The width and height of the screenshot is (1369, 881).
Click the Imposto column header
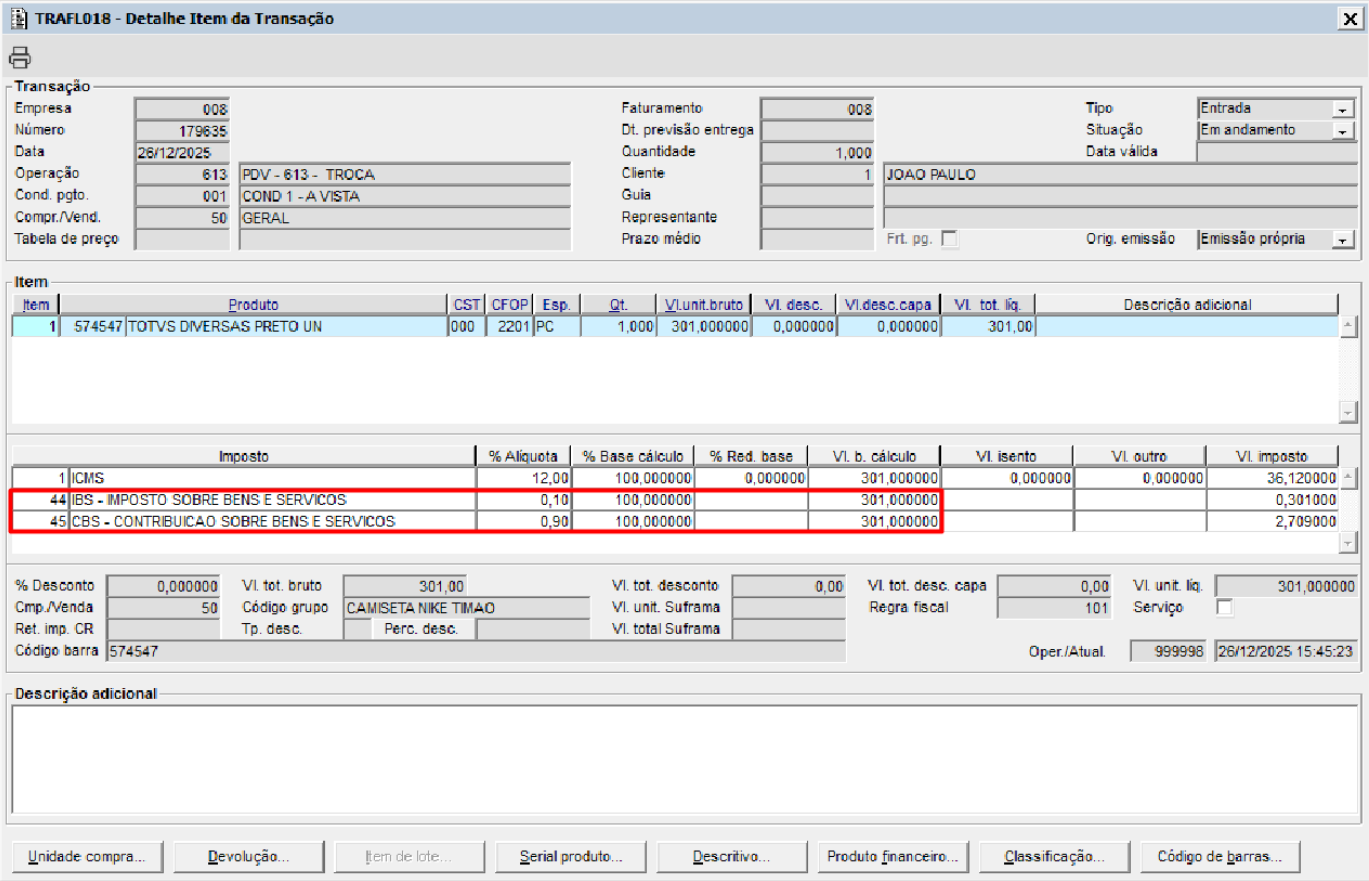[244, 456]
